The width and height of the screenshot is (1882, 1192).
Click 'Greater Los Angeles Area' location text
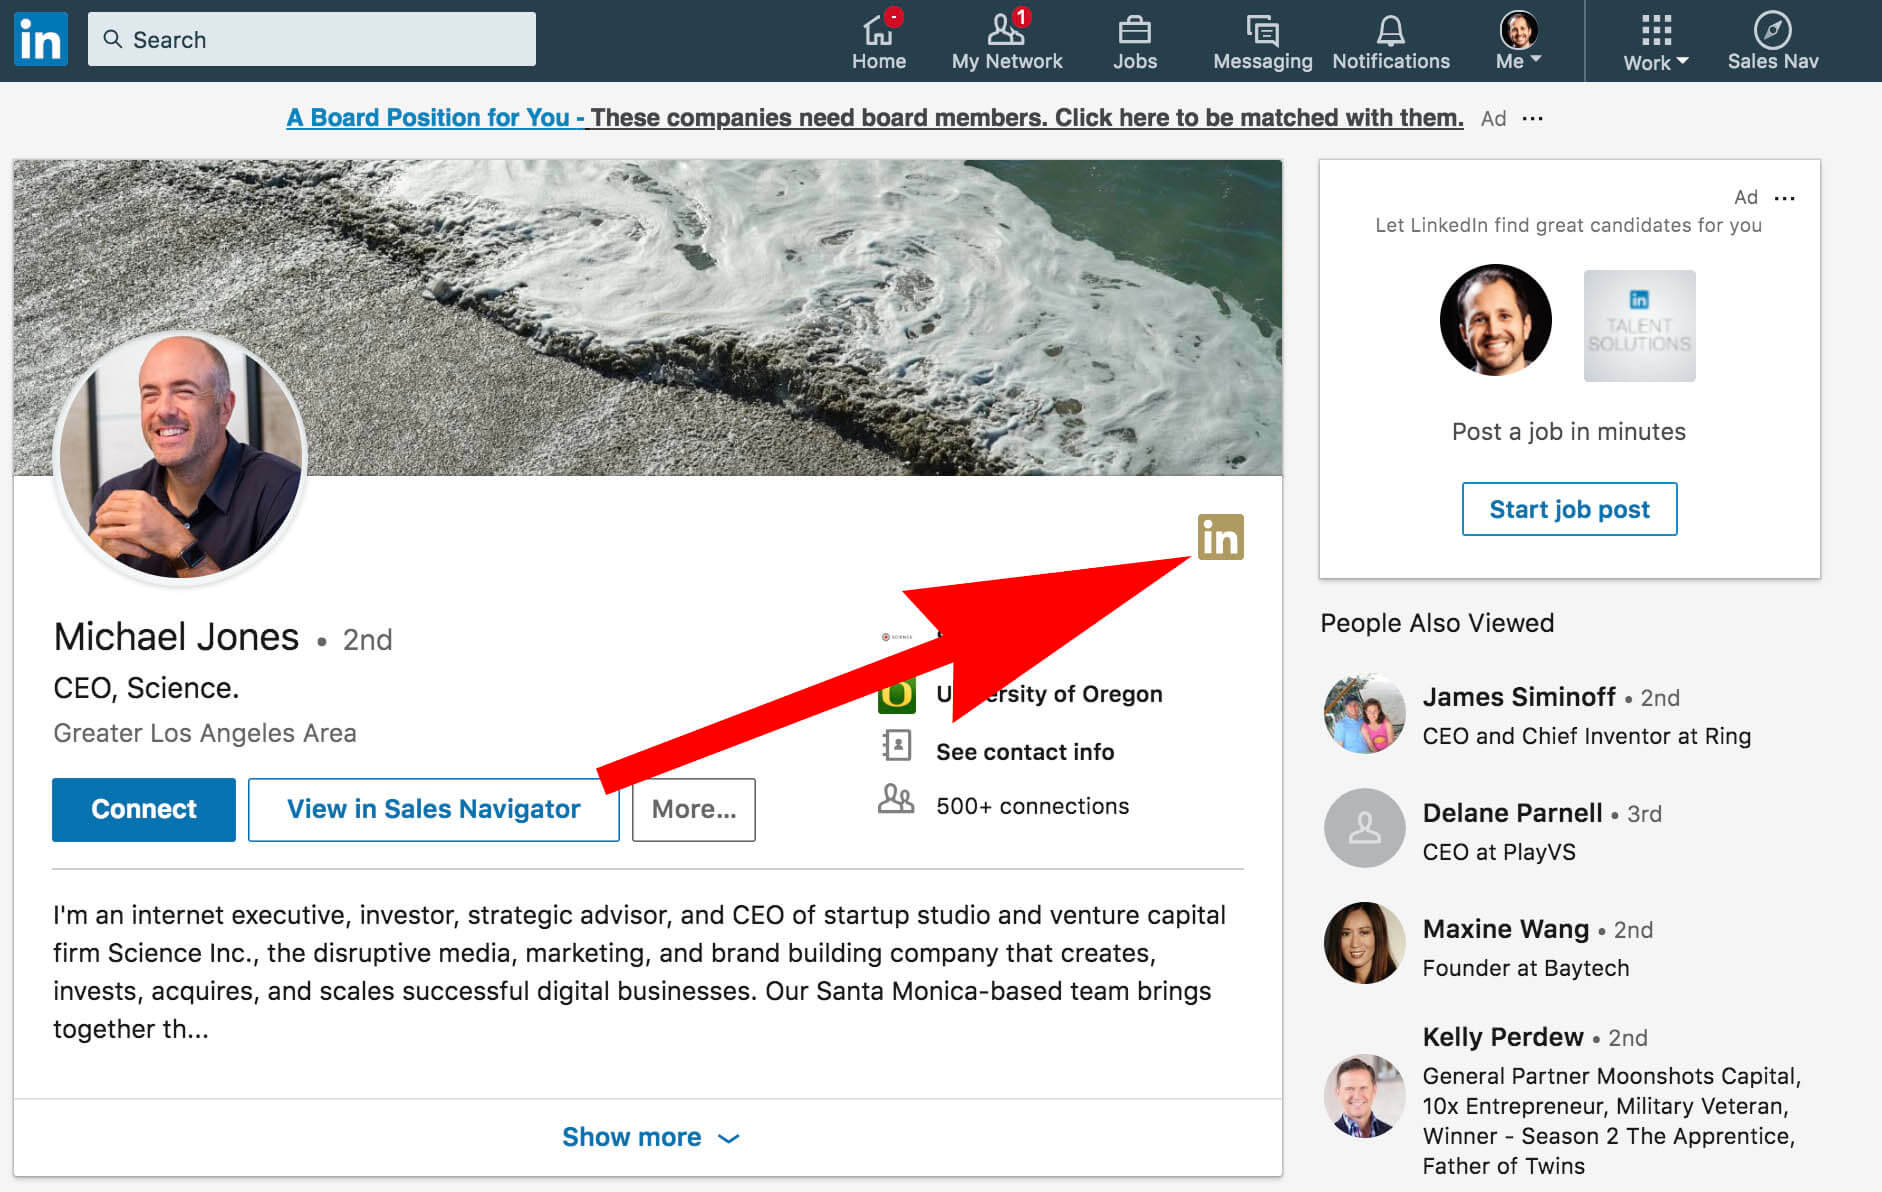[x=205, y=733]
